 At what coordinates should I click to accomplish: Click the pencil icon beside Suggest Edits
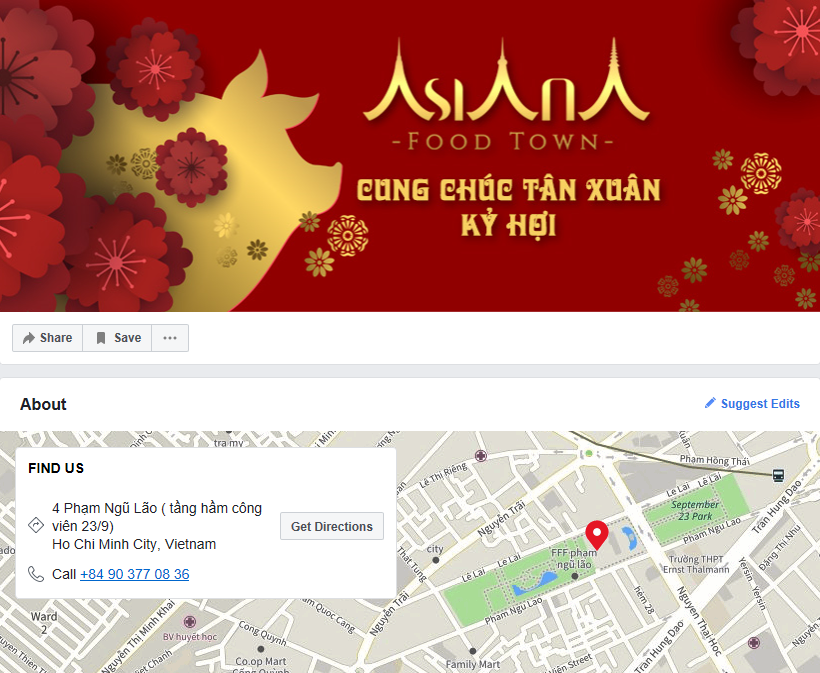pos(710,403)
